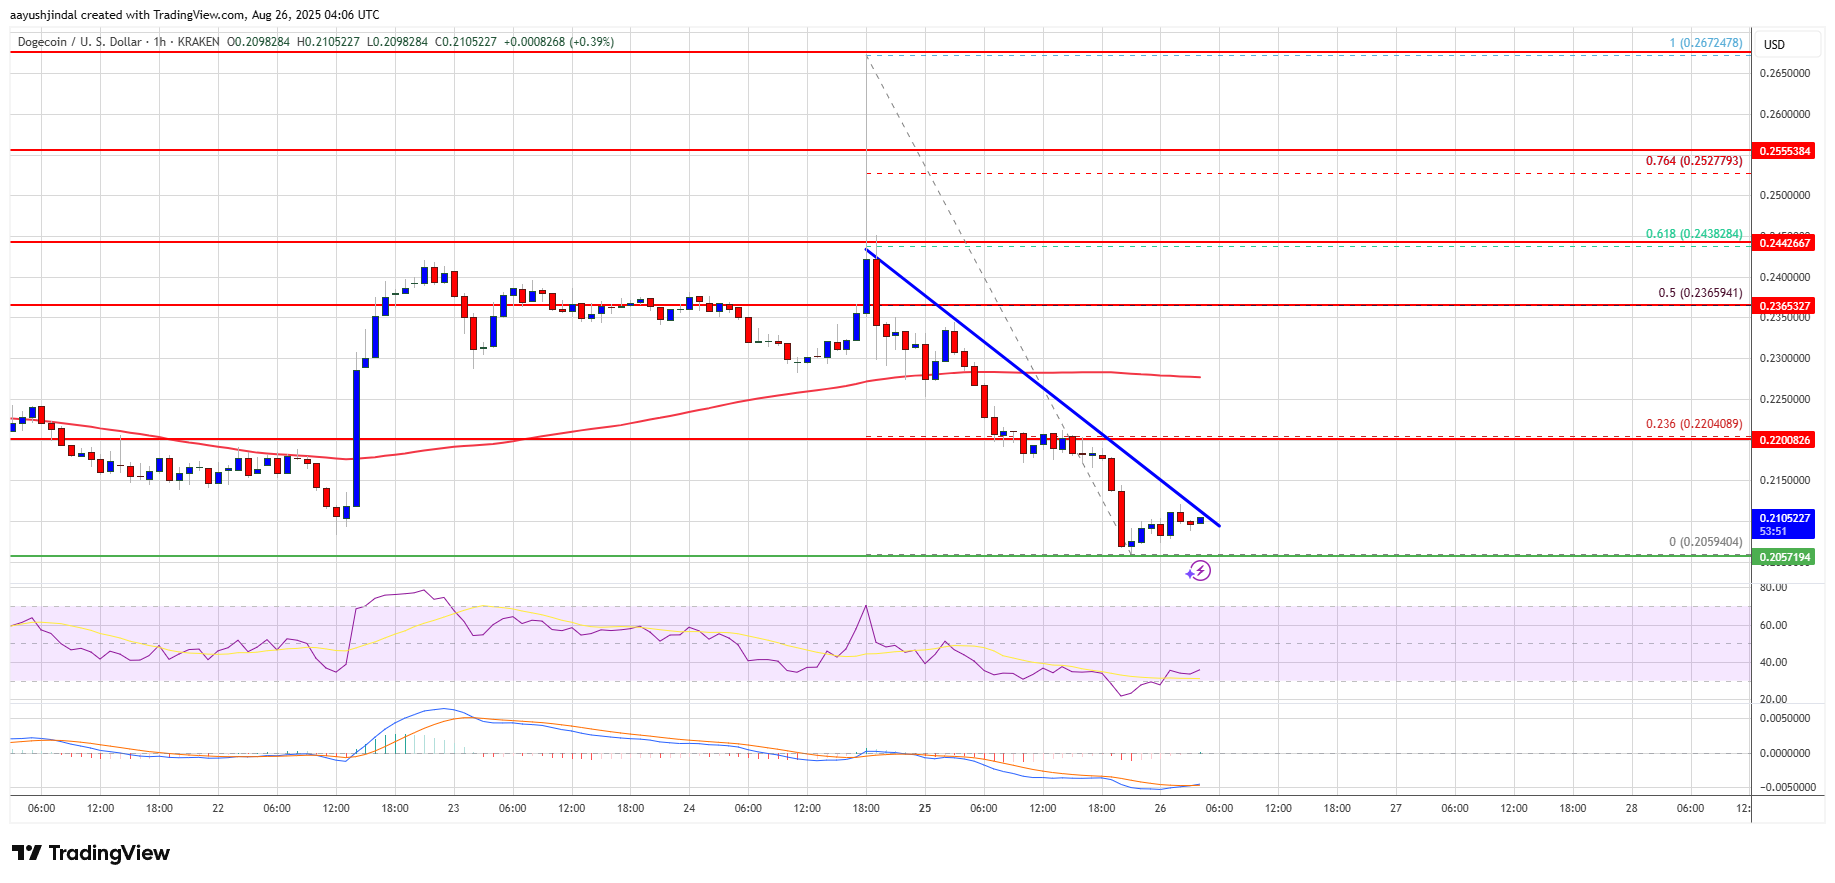This screenshot has height=883, width=1835.
Task: Click the Fib 1 (0.2672478) level label
Action: click(1706, 43)
